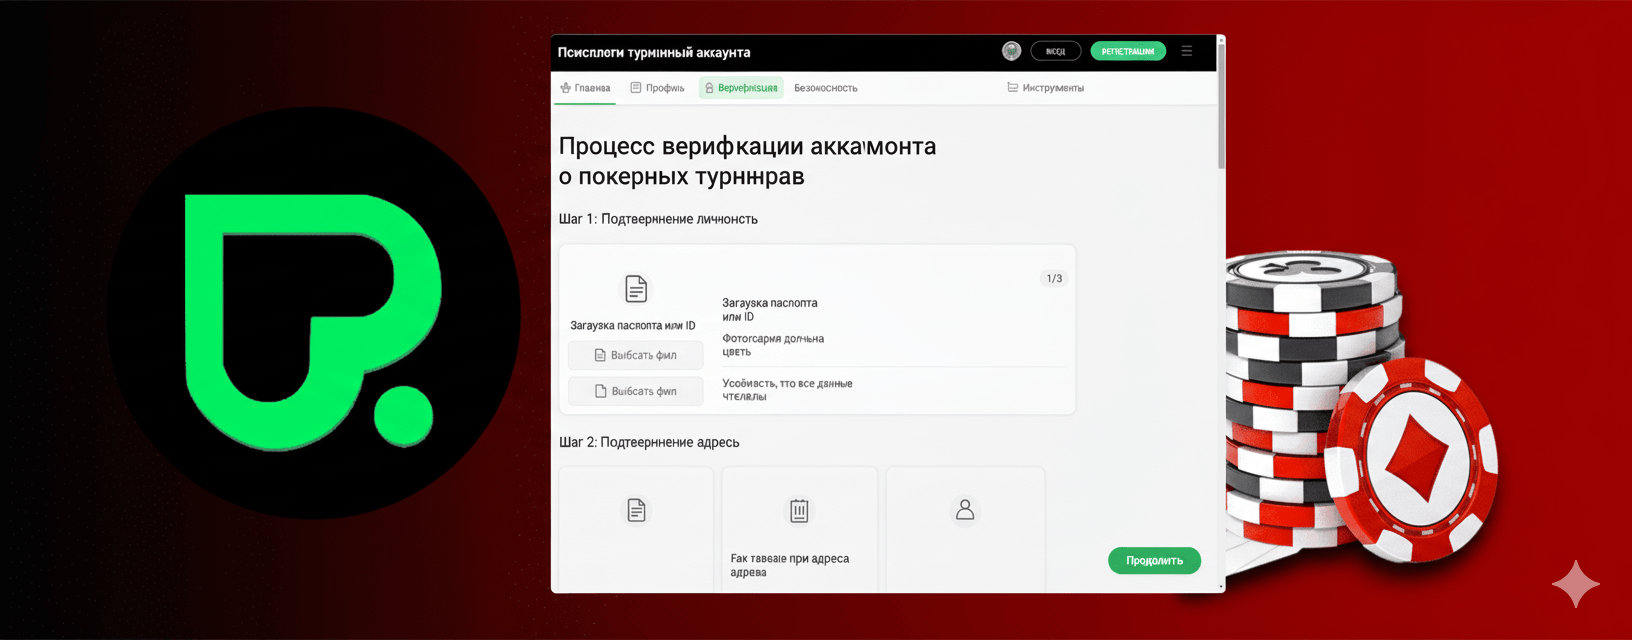Click heading Шаг 2: Подтвеернение адресь
This screenshot has width=1632, height=640.
pos(649,442)
